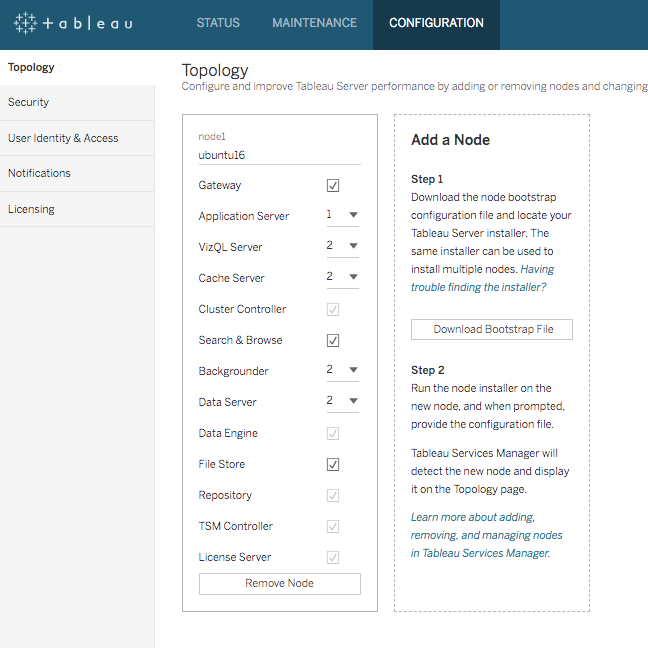Click the 'Cache Server' label
648x648 pixels.
coord(231,278)
